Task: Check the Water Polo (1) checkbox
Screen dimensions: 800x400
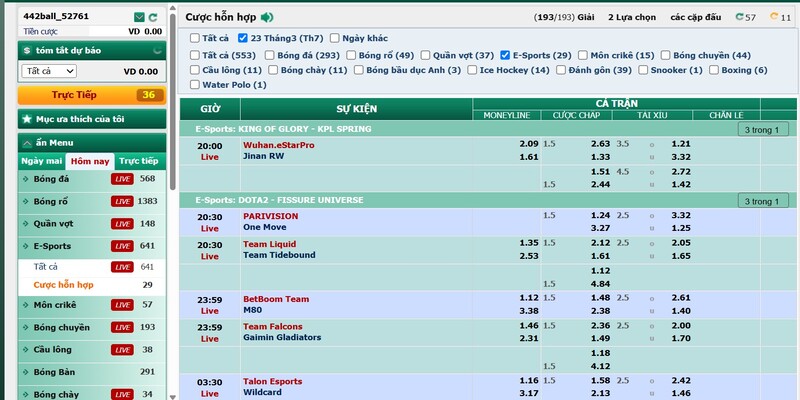Action: pos(195,85)
